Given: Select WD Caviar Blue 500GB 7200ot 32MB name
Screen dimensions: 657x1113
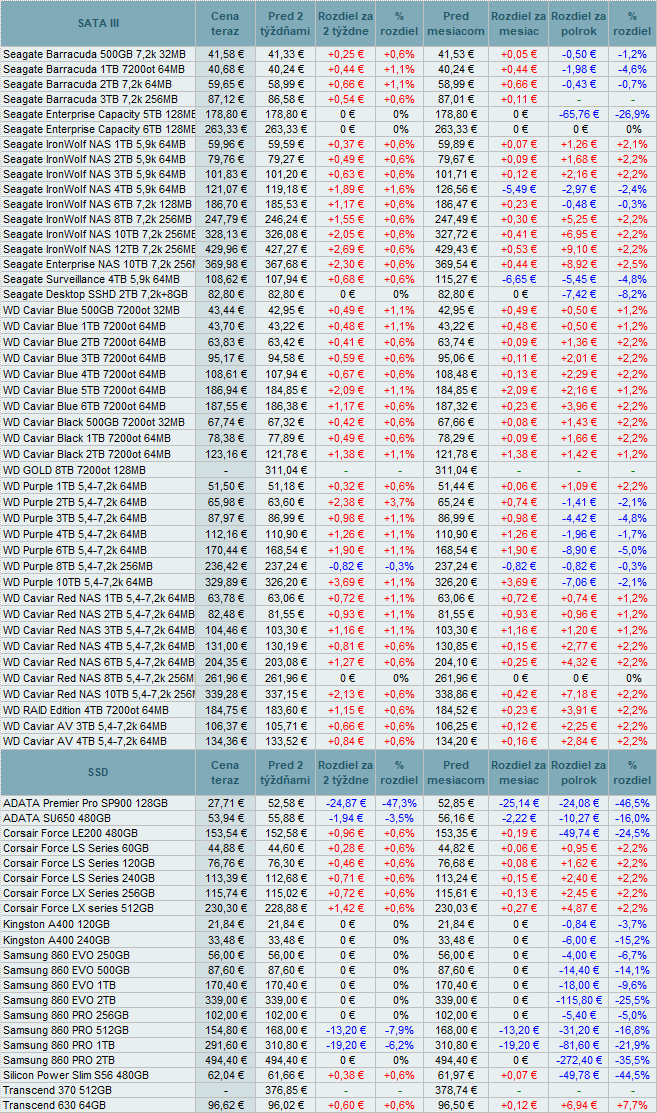Looking at the screenshot, I should 92,310.
